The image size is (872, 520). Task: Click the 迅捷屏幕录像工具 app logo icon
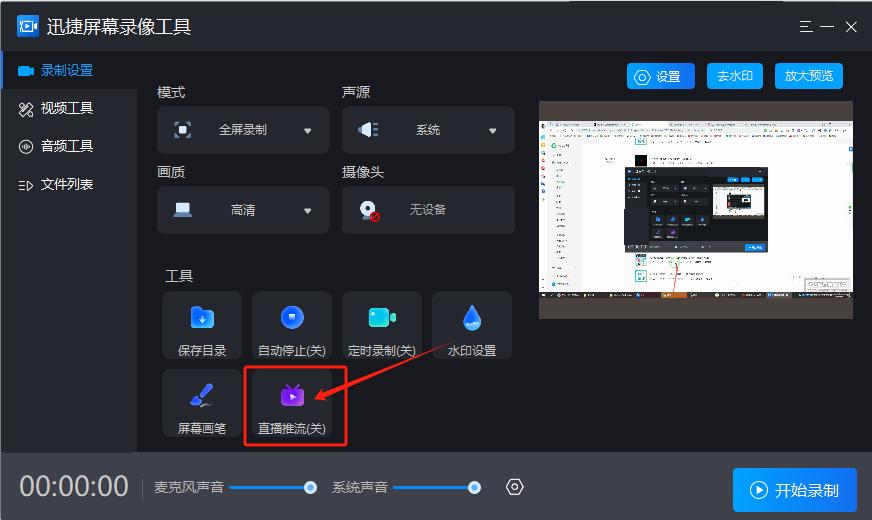click(x=28, y=26)
